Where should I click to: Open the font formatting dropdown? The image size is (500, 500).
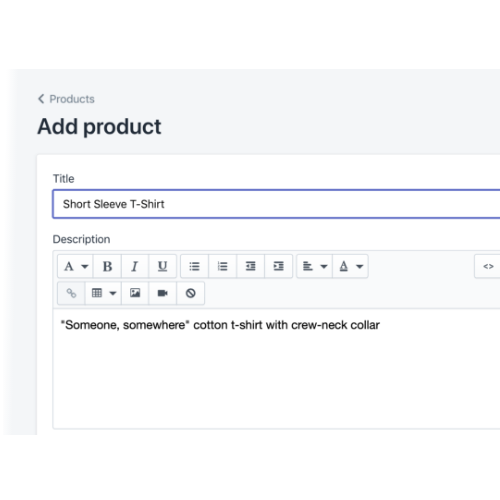pyautogui.click(x=75, y=266)
